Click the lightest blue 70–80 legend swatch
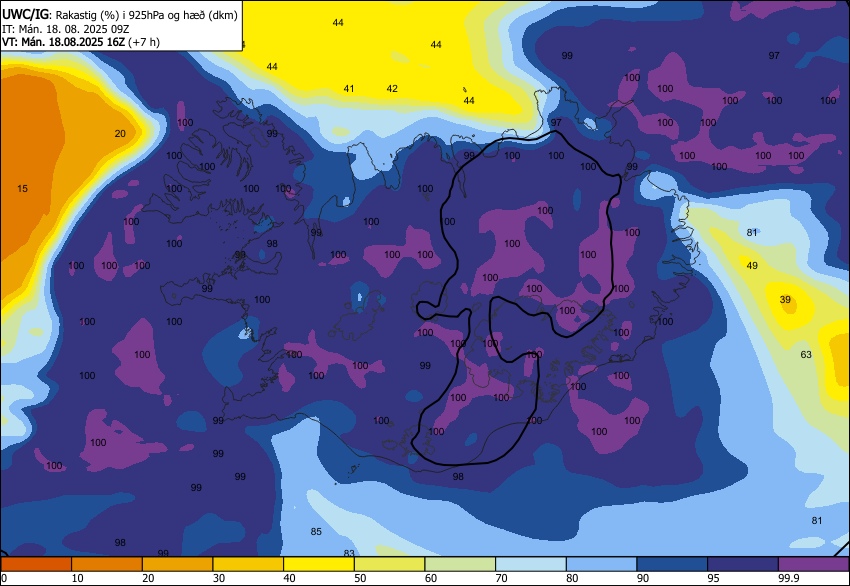This screenshot has height=586, width=850. click(x=531, y=564)
